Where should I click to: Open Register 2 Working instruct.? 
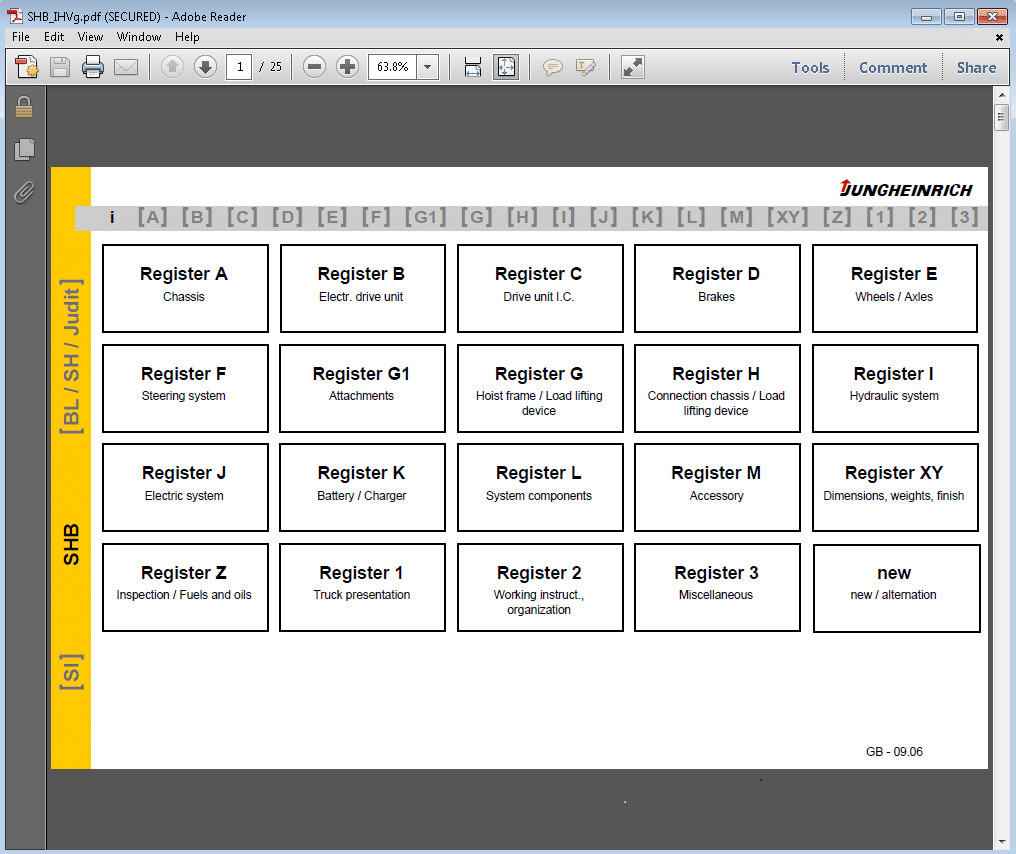click(540, 587)
